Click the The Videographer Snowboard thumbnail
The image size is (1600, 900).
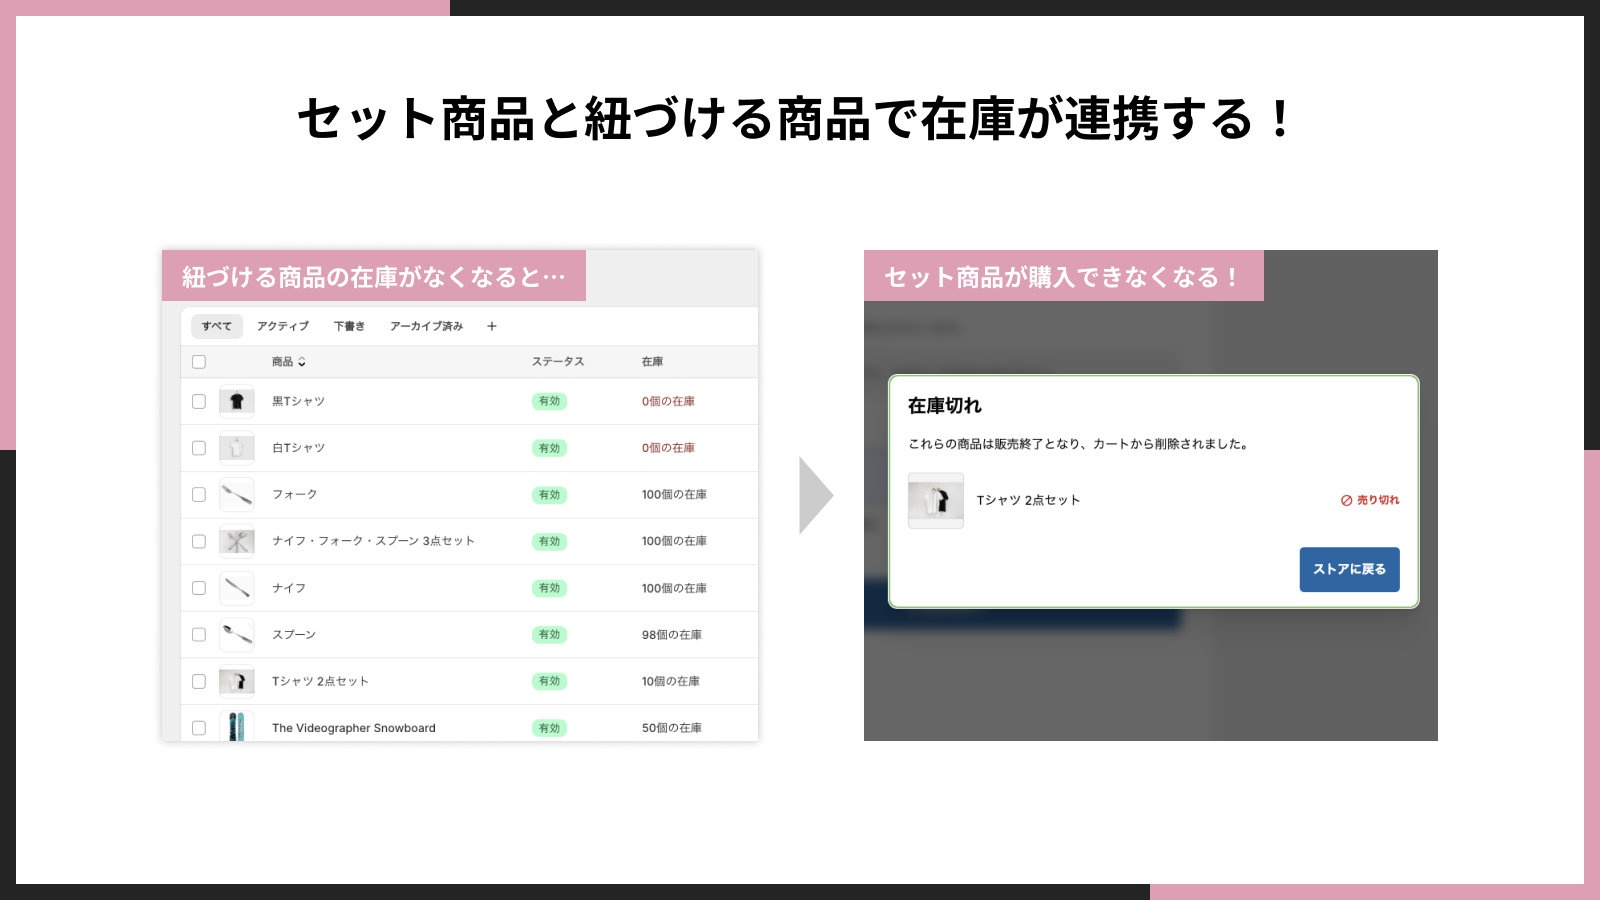(237, 727)
